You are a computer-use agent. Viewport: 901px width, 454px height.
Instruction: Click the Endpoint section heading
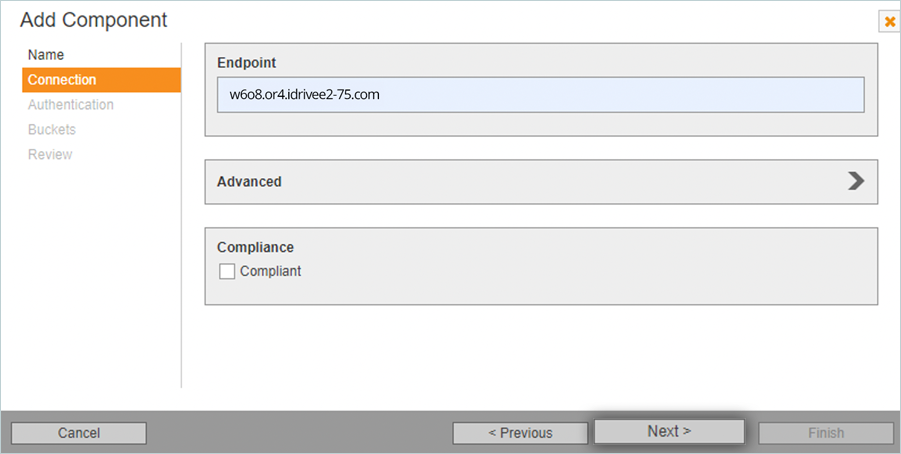click(247, 63)
